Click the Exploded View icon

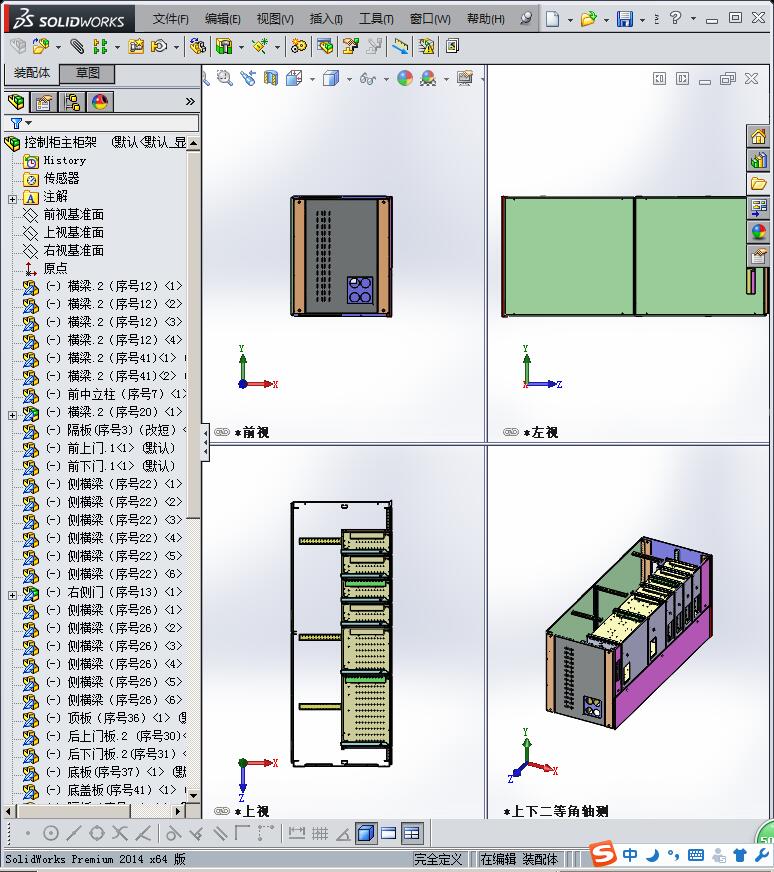[350, 47]
